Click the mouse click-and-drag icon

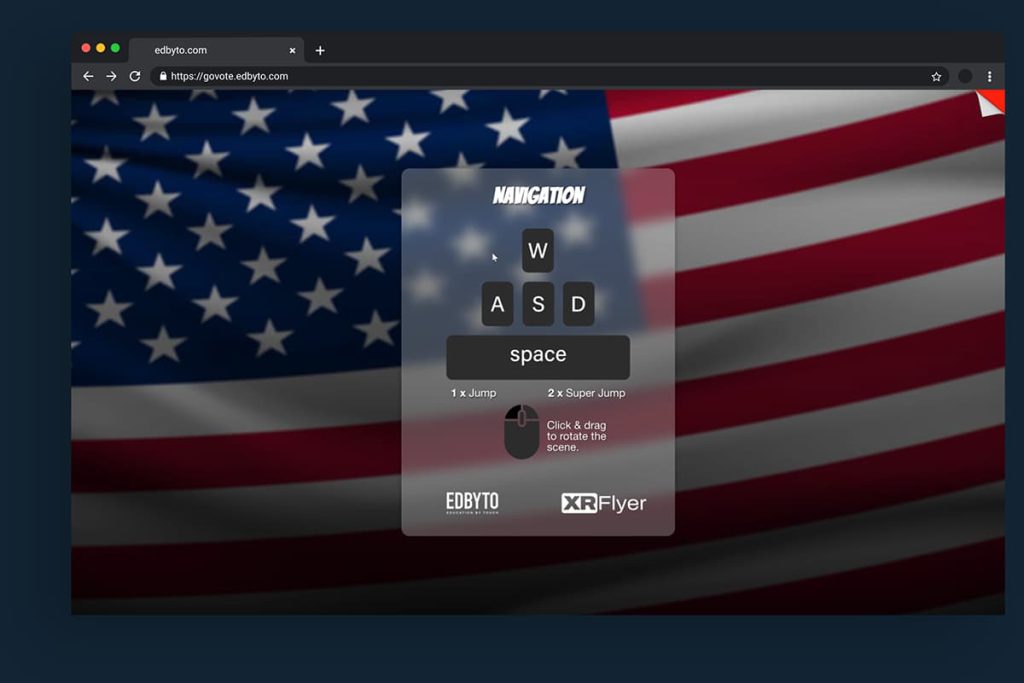click(x=521, y=432)
